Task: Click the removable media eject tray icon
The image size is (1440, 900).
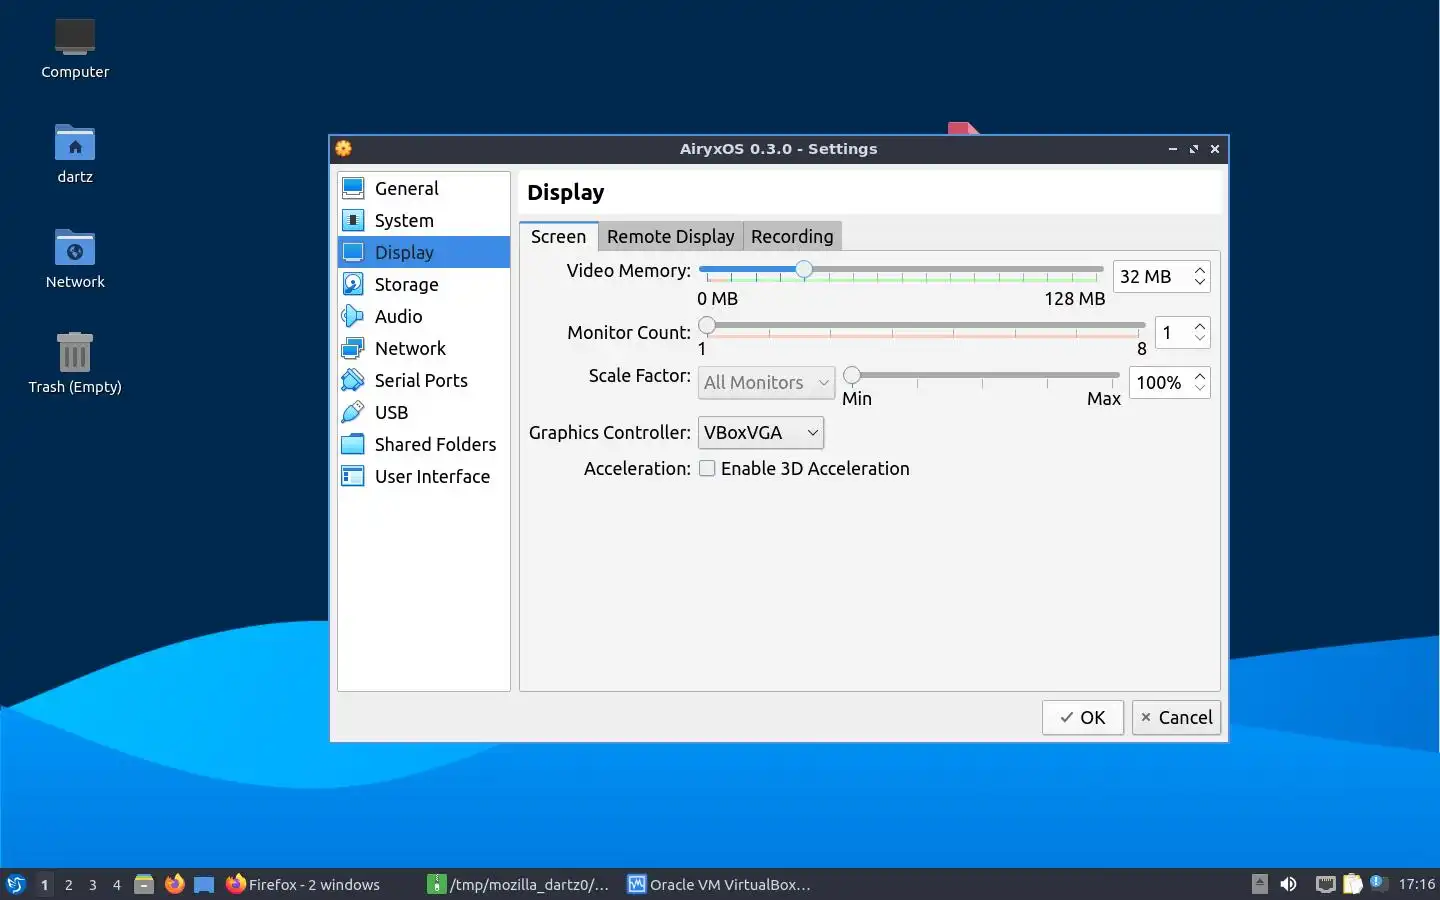Action: [x=1260, y=884]
